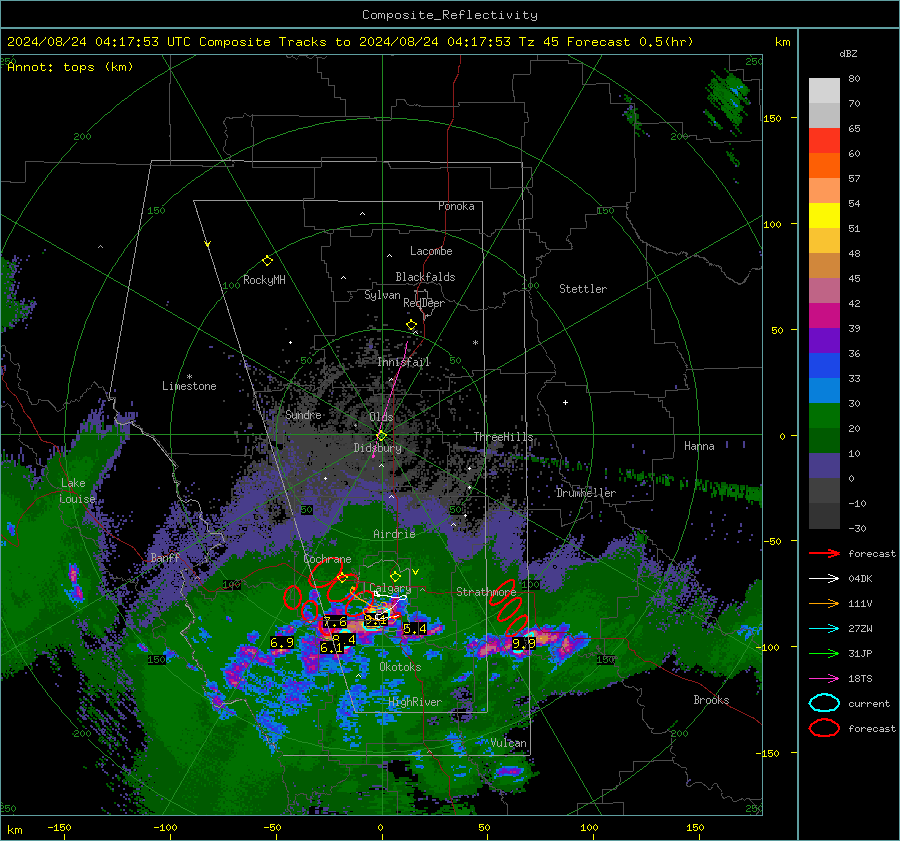Click the yellow diamond marker below Cochrane

342,578
